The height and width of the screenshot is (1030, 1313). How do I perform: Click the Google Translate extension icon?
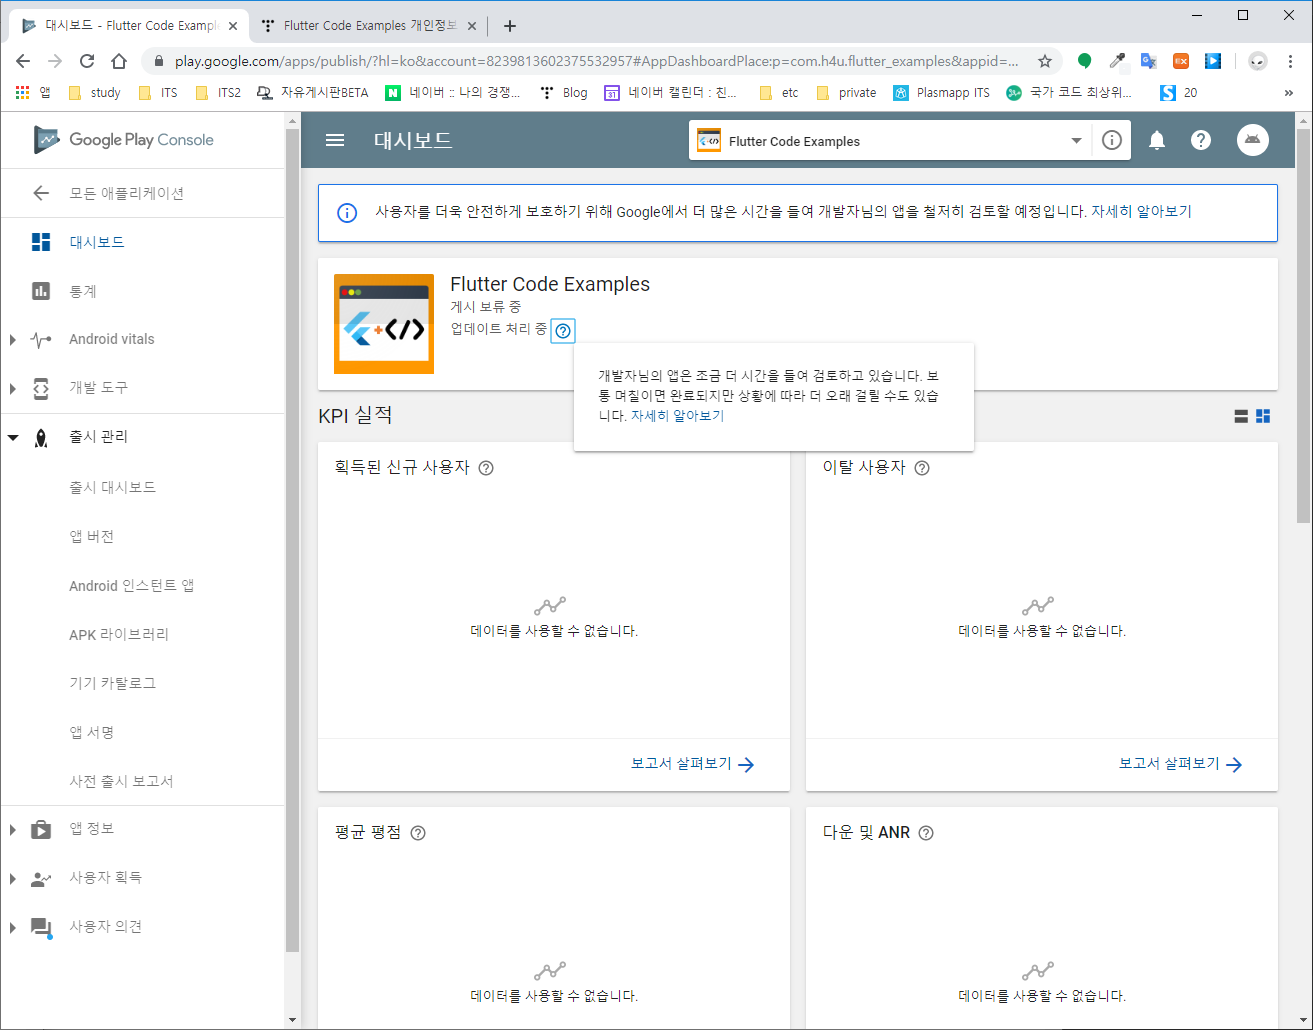1149,61
